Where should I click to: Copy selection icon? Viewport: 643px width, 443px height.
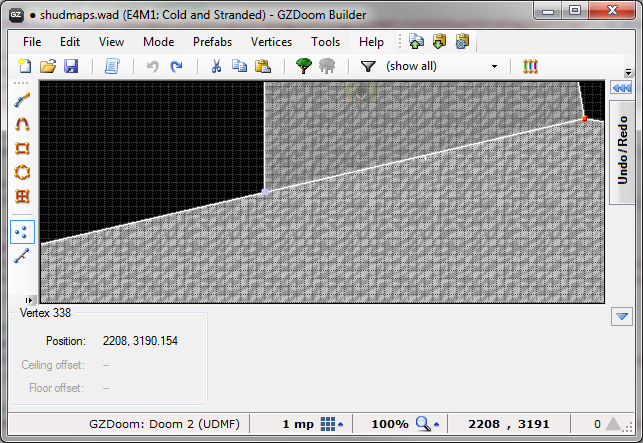click(x=239, y=66)
